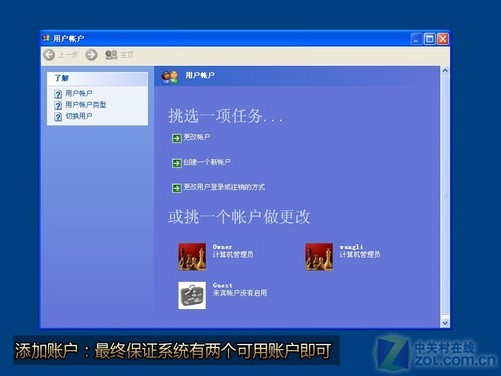The height and width of the screenshot is (376, 501).
Task: Open 用户帐户类型 help topic link
Action: [85, 105]
